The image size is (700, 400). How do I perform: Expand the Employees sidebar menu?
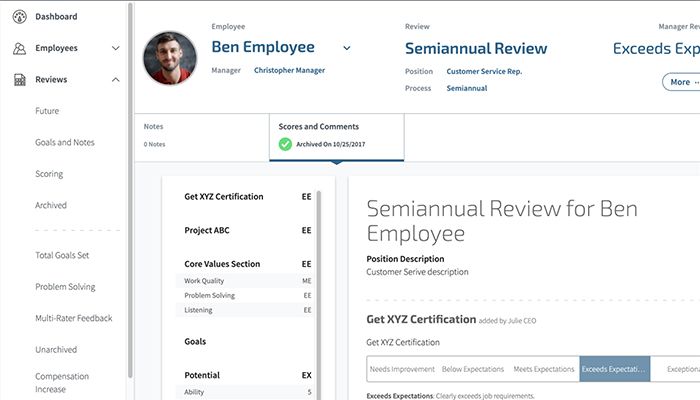tap(116, 48)
